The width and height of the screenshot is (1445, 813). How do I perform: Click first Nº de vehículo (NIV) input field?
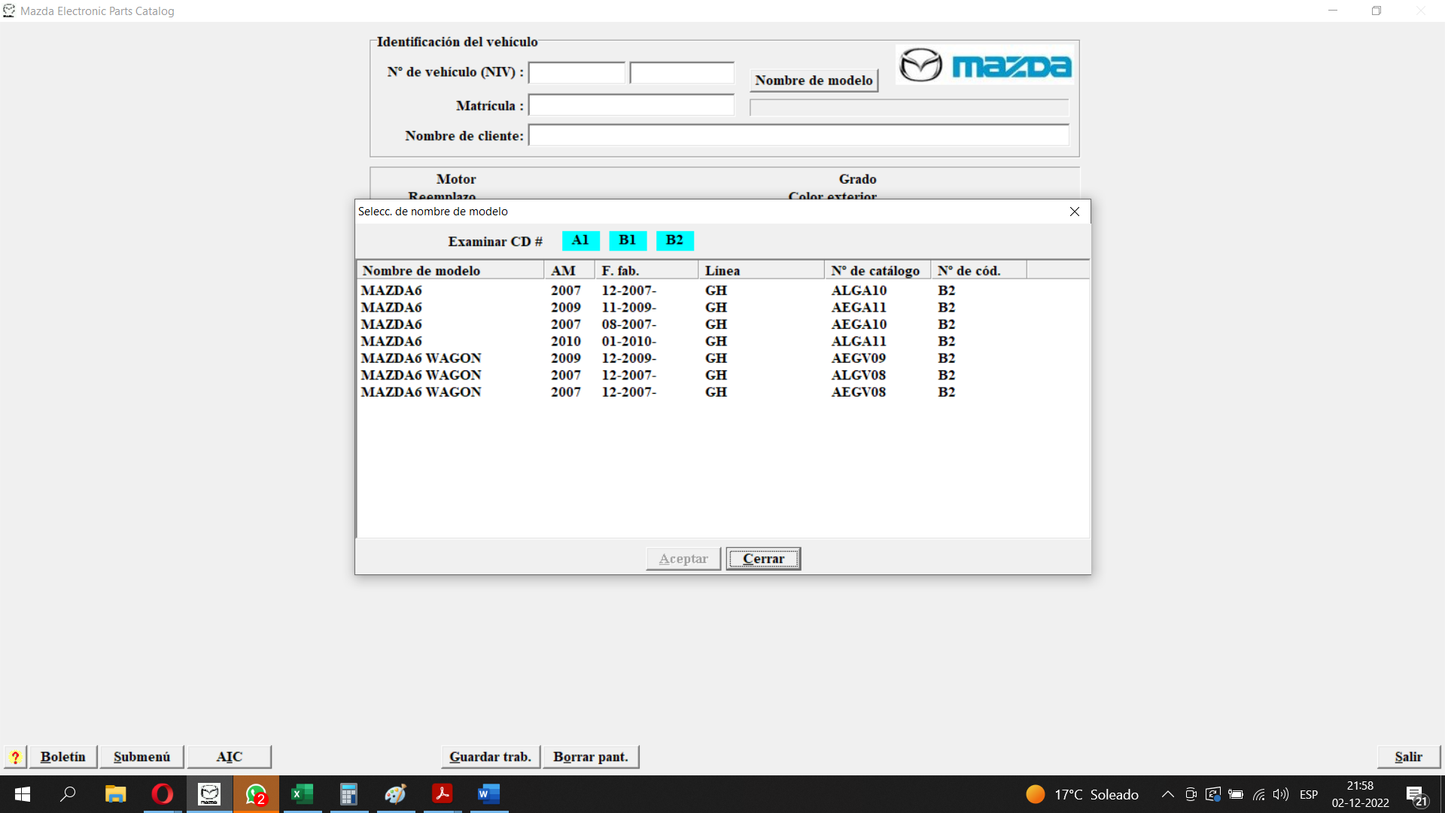[577, 72]
